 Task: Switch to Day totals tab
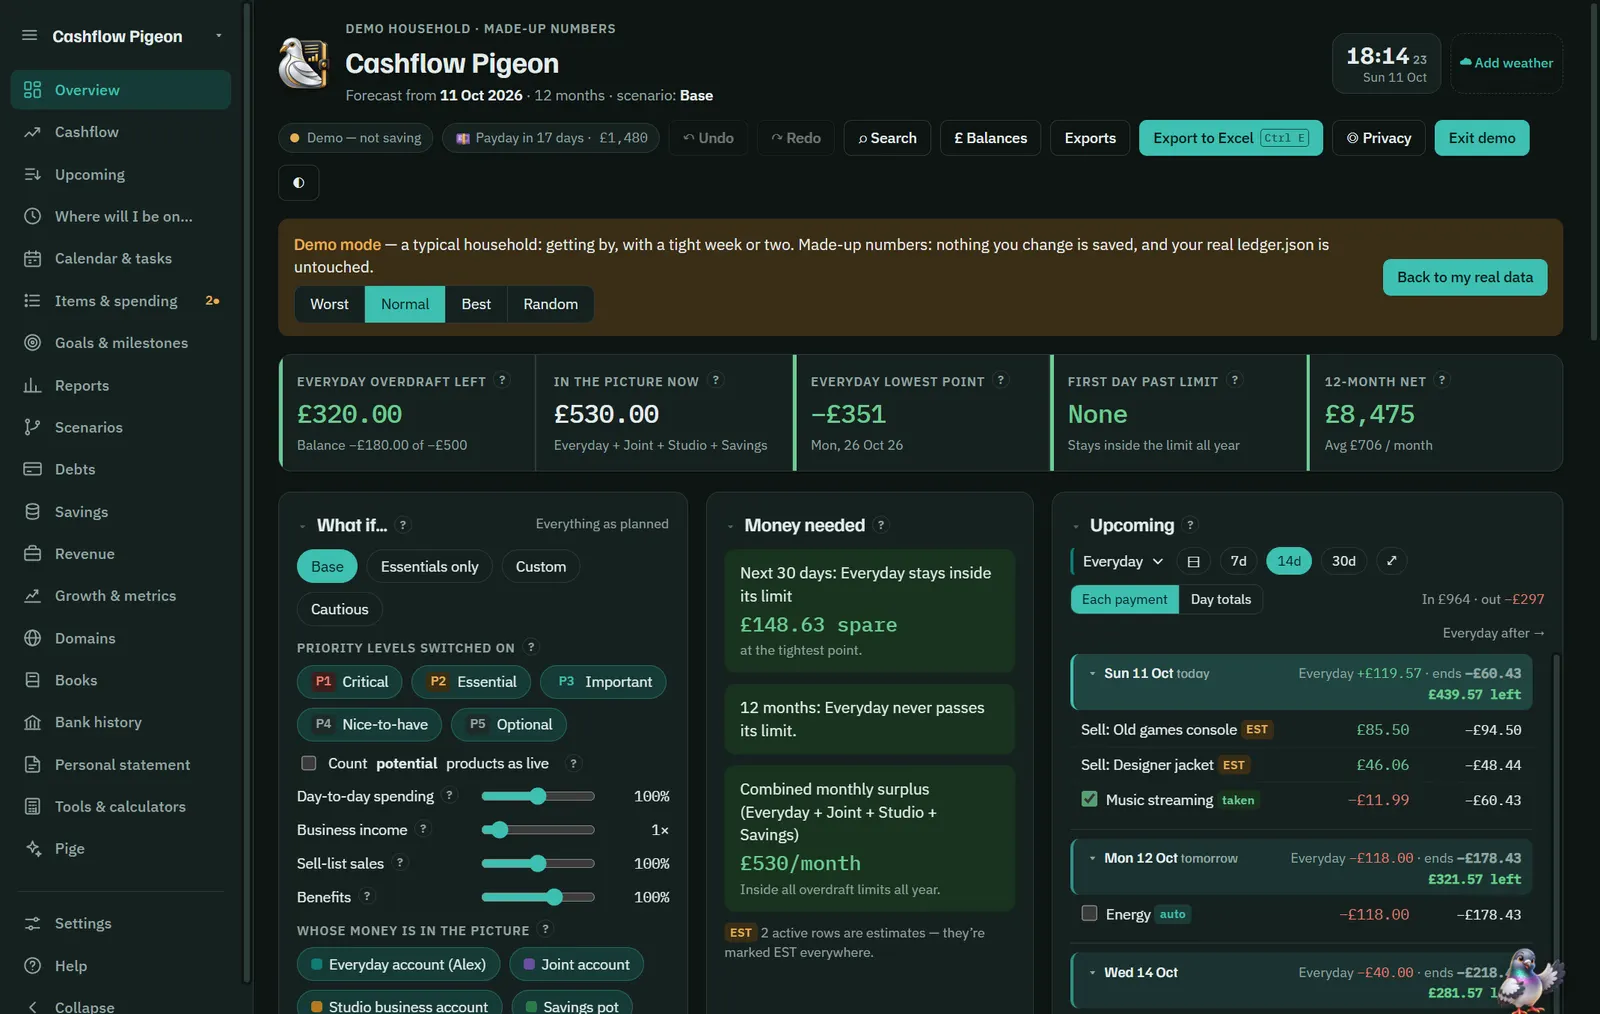click(1221, 599)
